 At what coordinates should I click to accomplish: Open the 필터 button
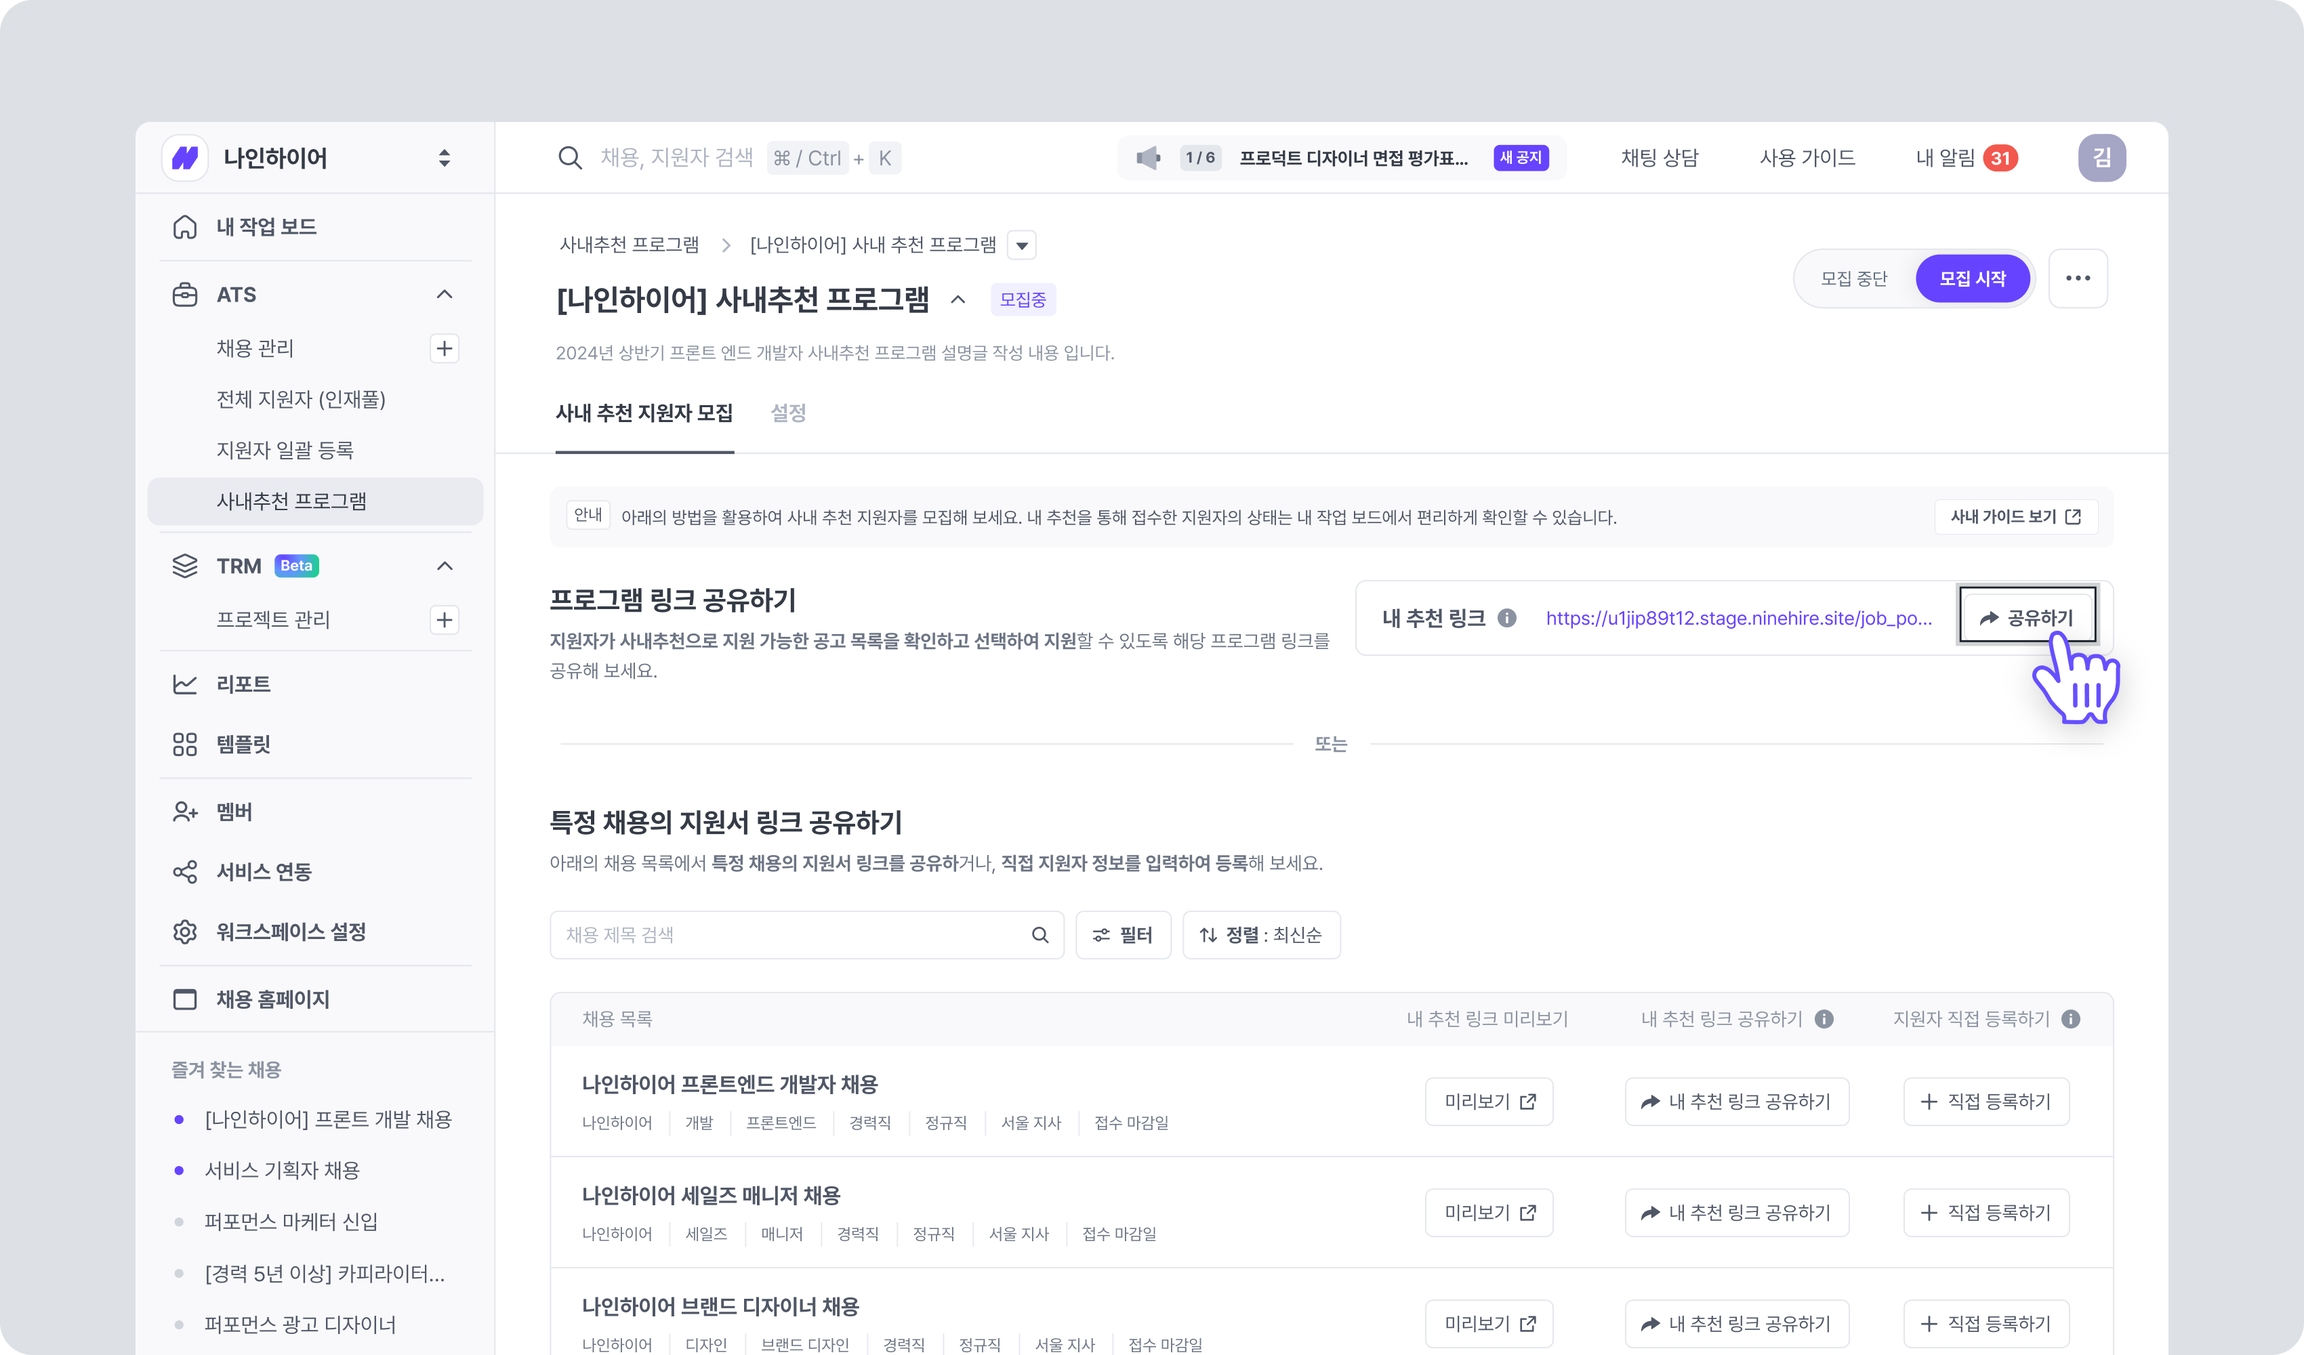(1123, 935)
